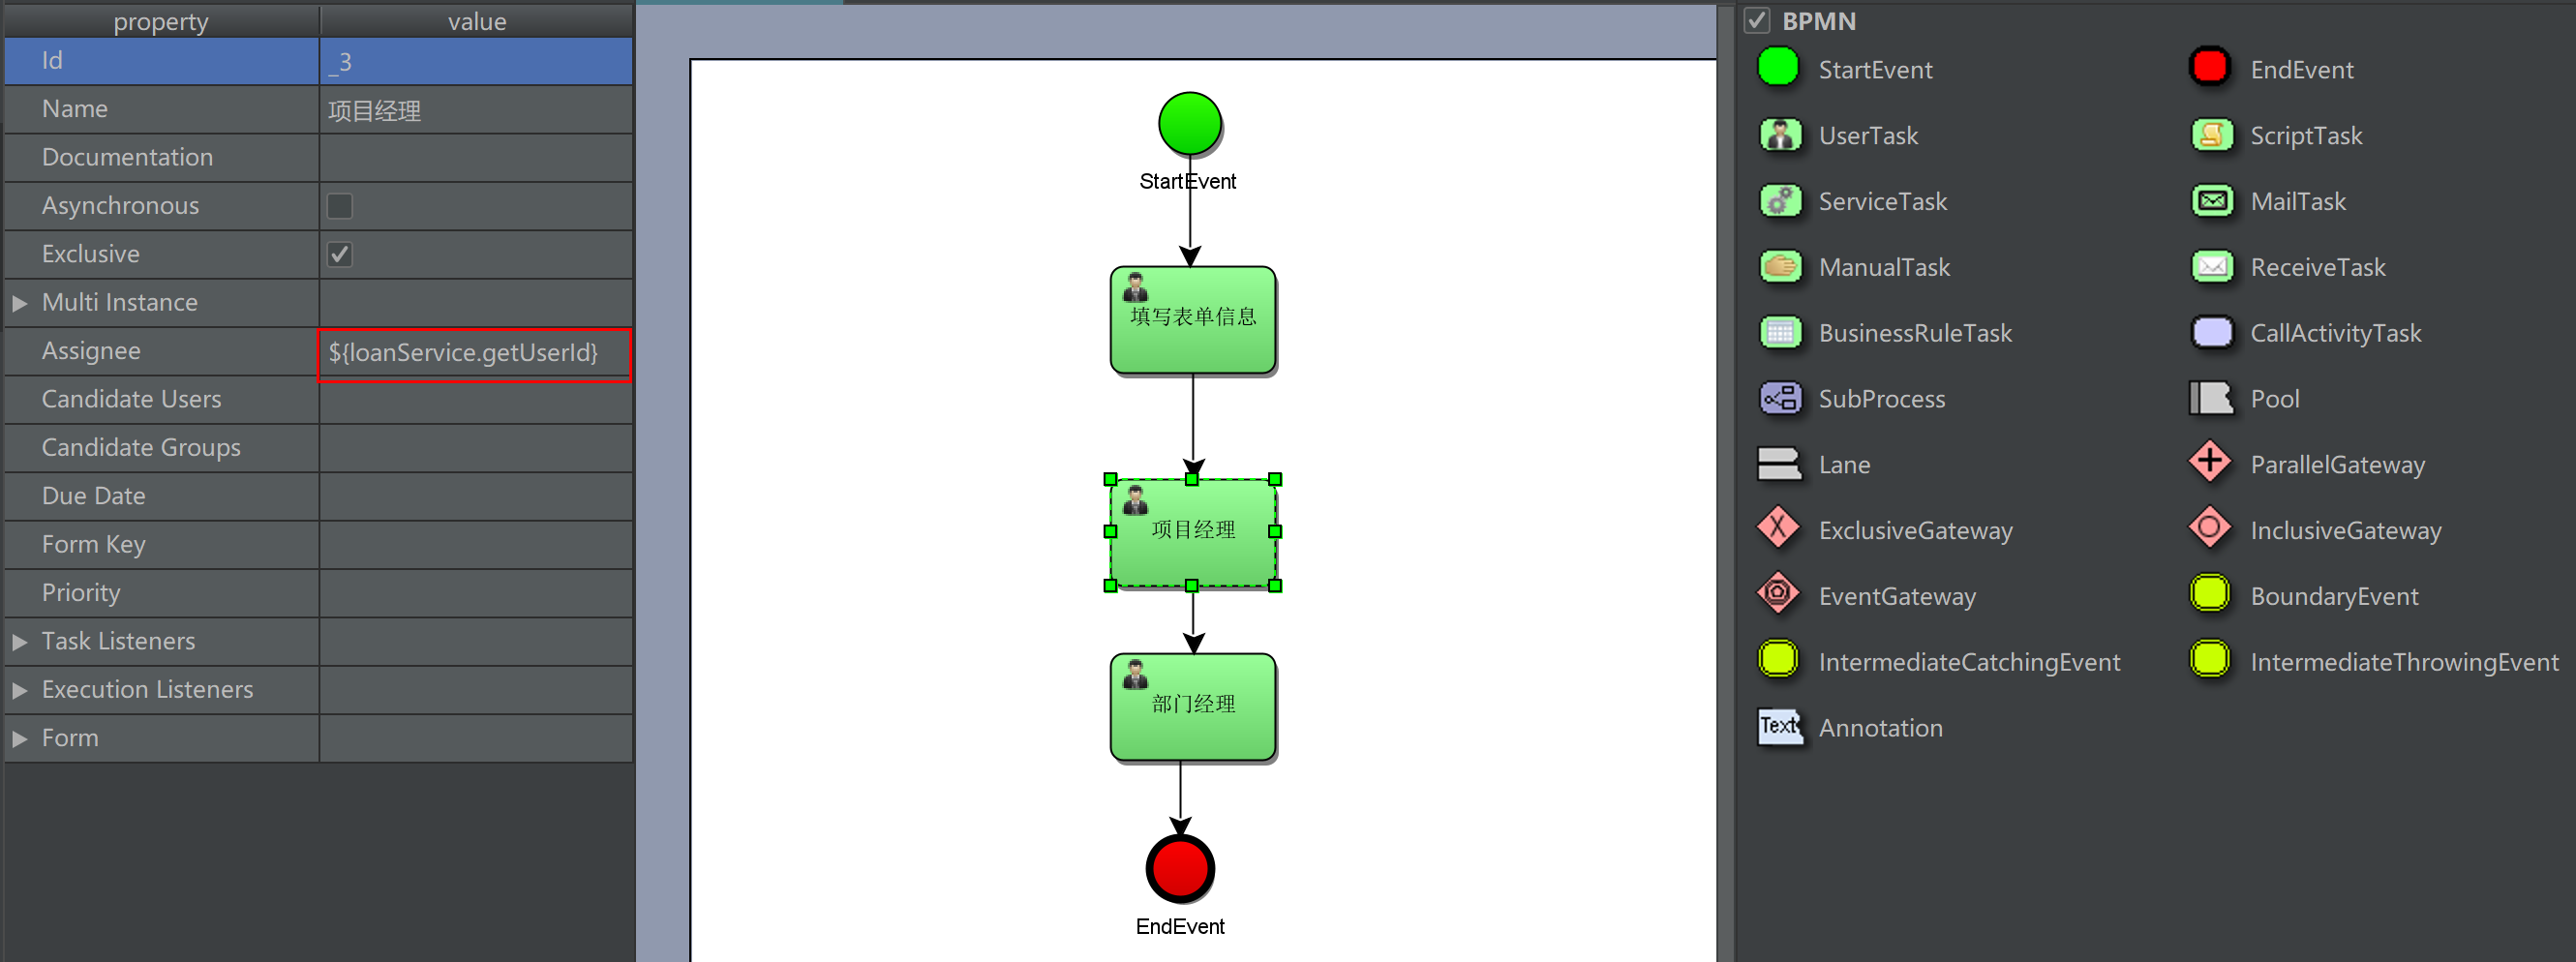
Task: Choose the MailTask palette icon
Action: tap(2212, 201)
